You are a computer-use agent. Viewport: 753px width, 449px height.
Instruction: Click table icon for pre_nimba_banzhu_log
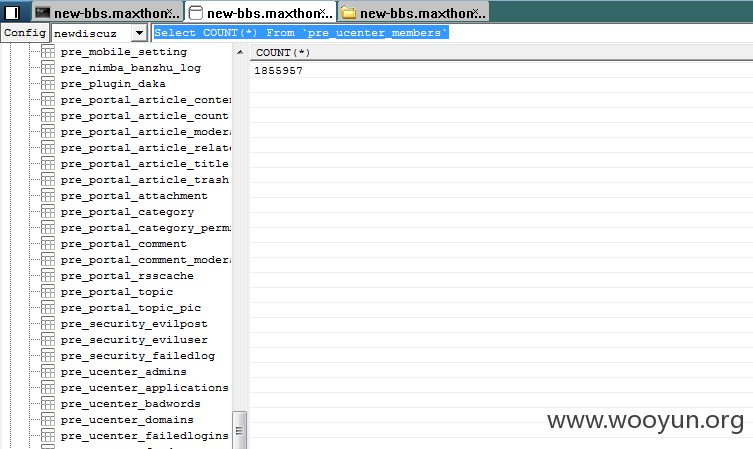tap(48, 68)
